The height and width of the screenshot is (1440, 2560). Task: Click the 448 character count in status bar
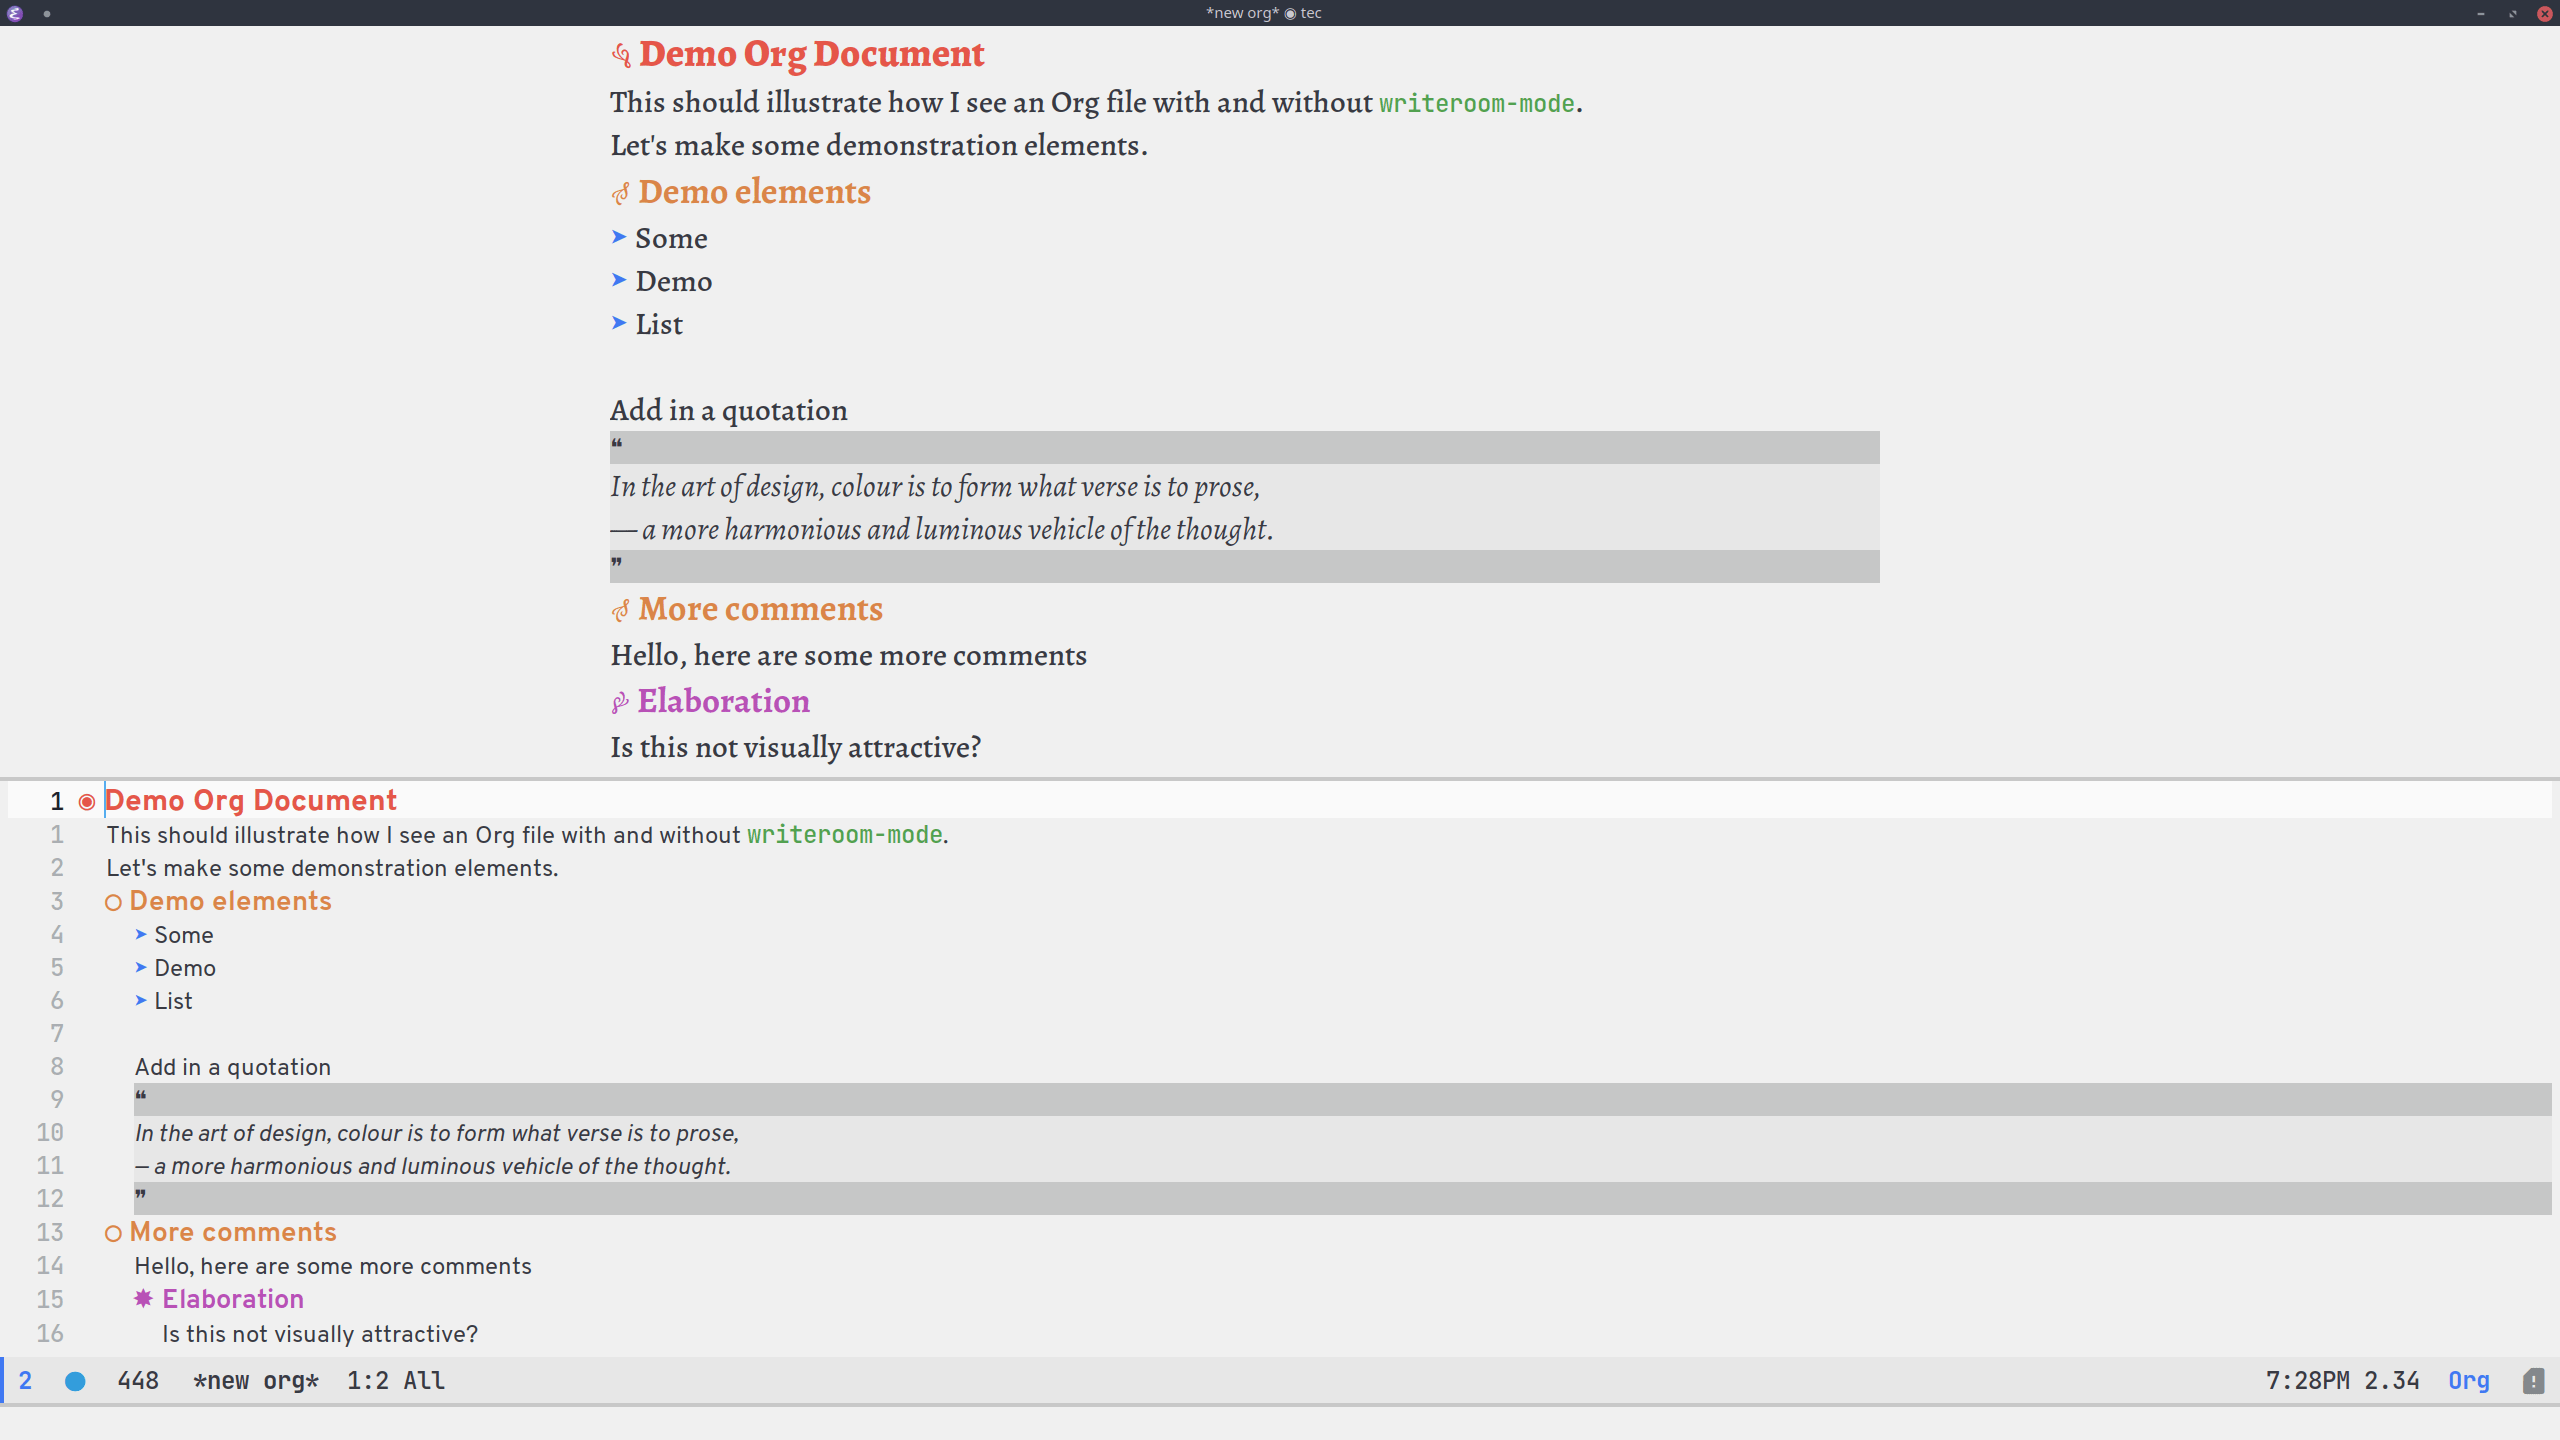135,1380
